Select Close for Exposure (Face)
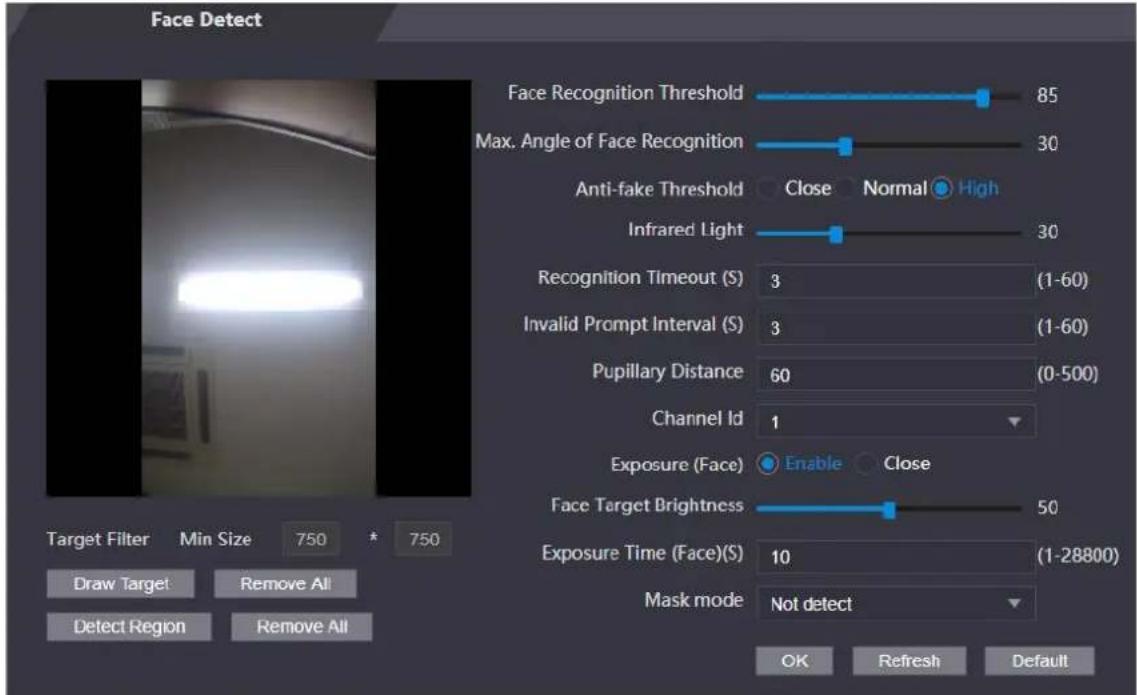Screen dimensions: 1137x695 coord(865,464)
